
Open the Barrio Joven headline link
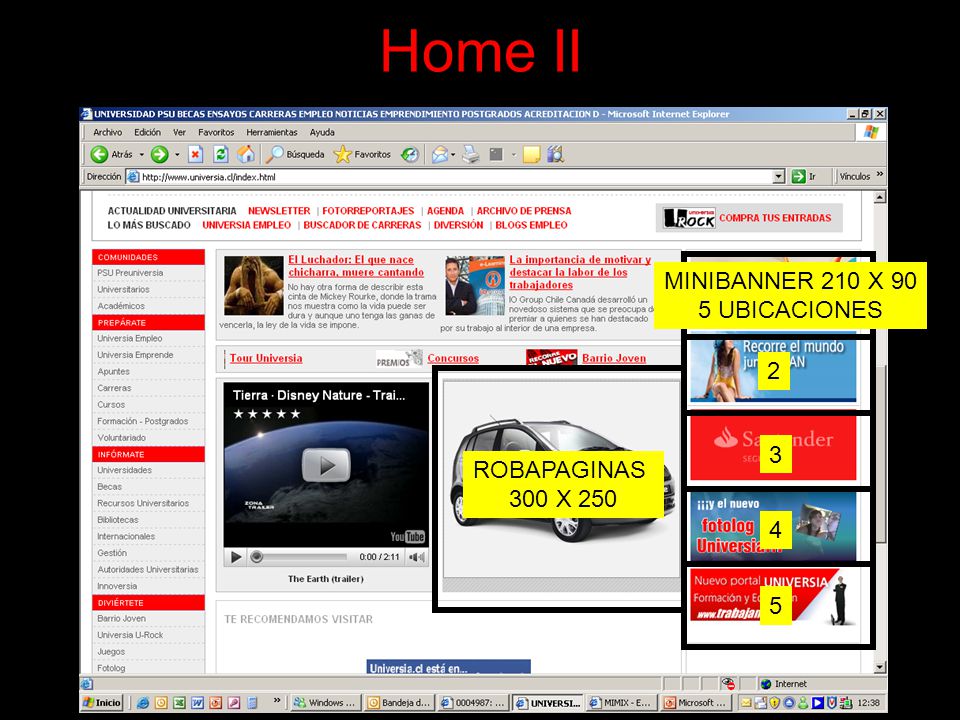pyautogui.click(x=614, y=358)
